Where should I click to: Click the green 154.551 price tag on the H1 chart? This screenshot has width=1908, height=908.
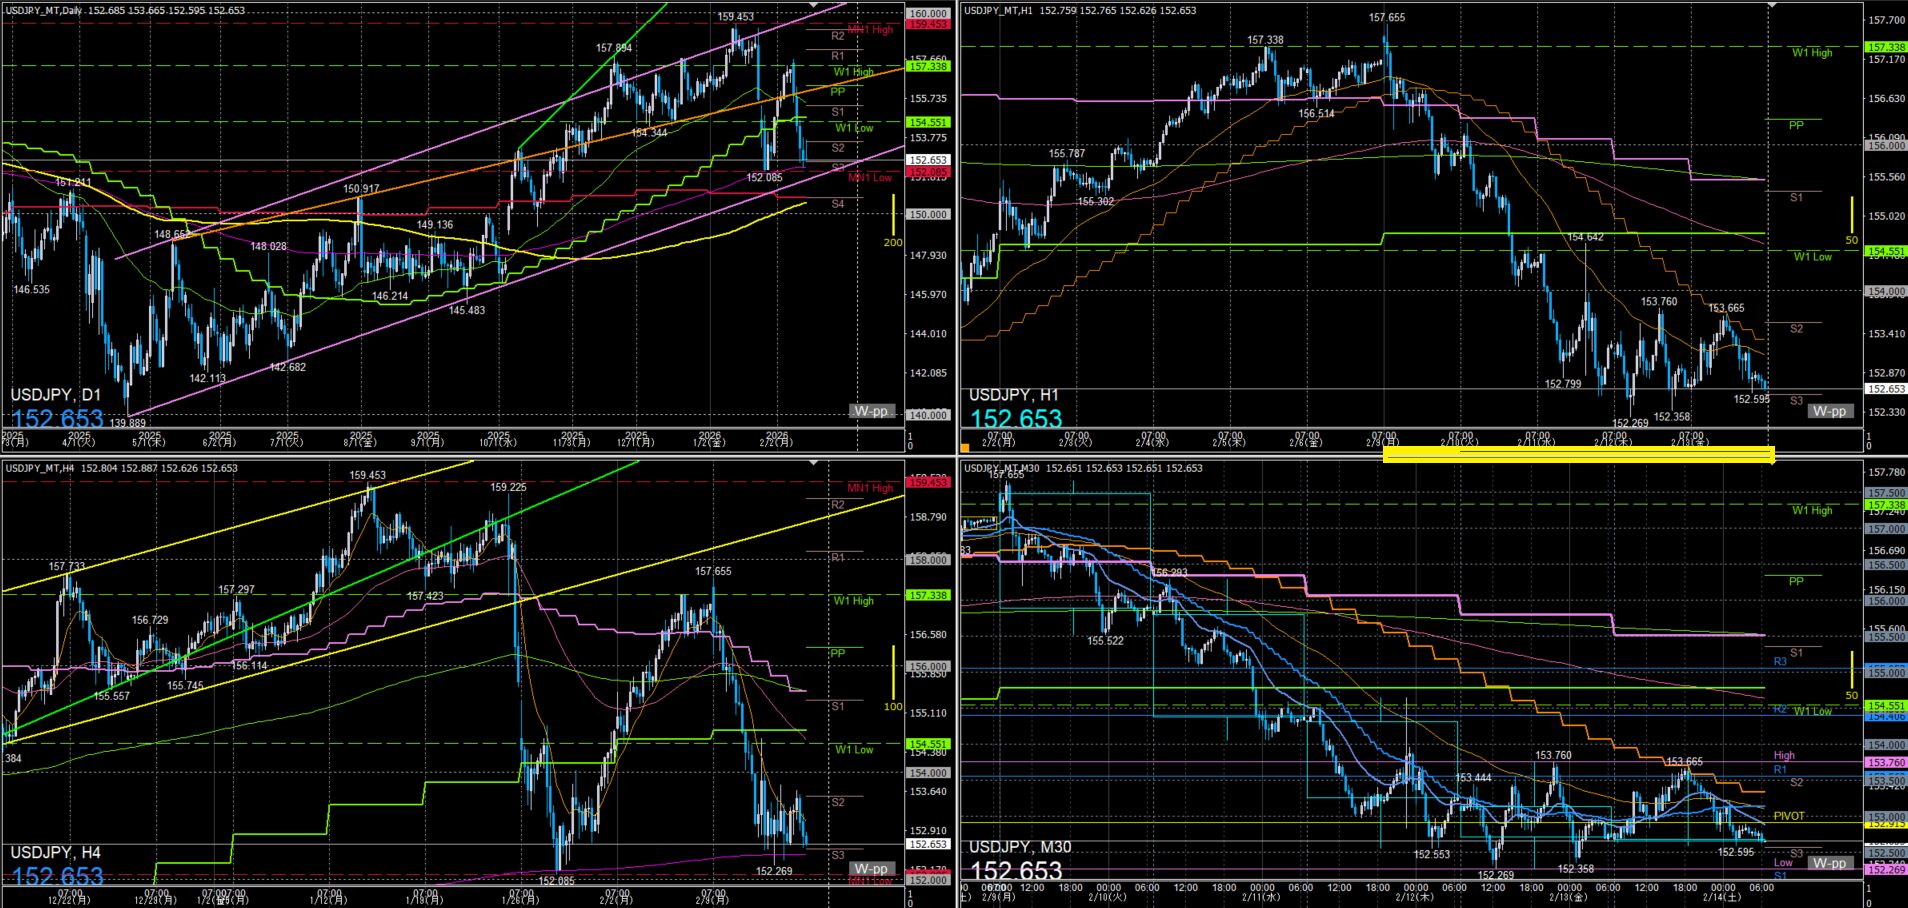point(1886,252)
